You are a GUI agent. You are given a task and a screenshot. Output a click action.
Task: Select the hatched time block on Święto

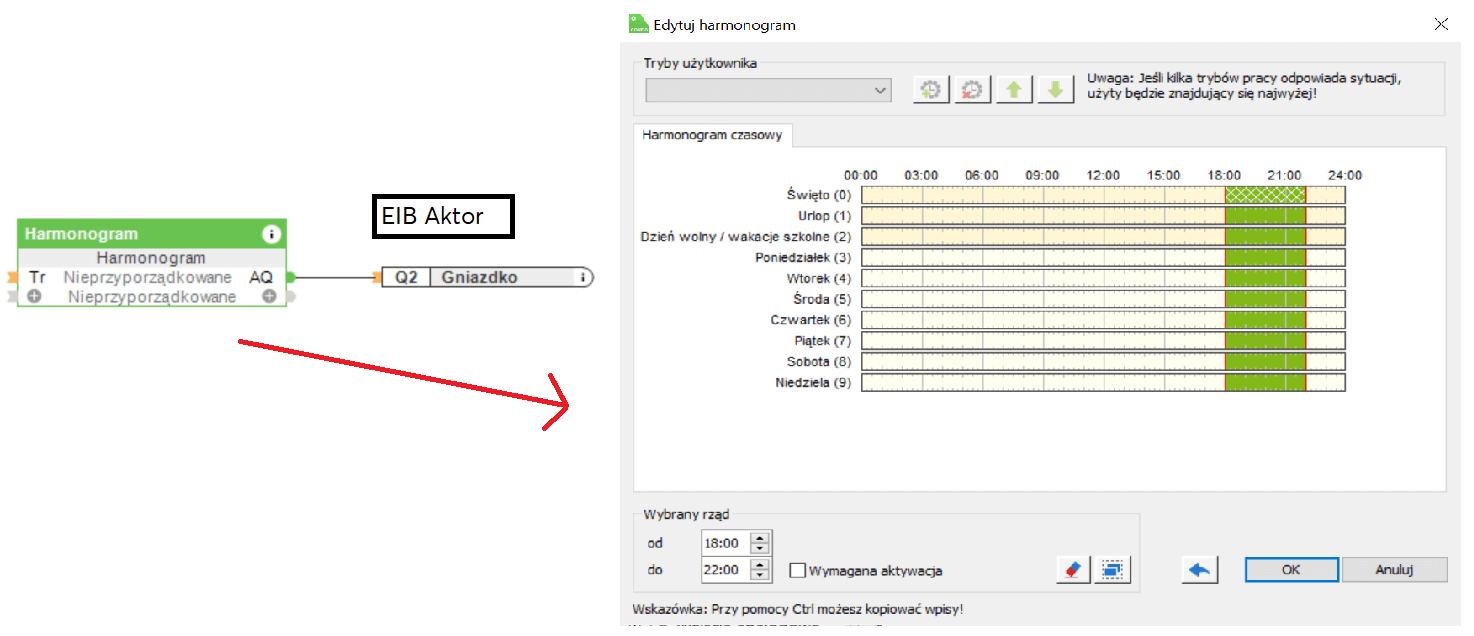(x=1265, y=195)
